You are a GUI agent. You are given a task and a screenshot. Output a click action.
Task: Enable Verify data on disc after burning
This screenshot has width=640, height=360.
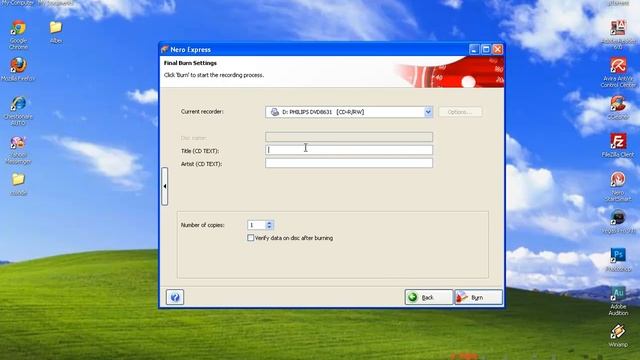pos(251,238)
